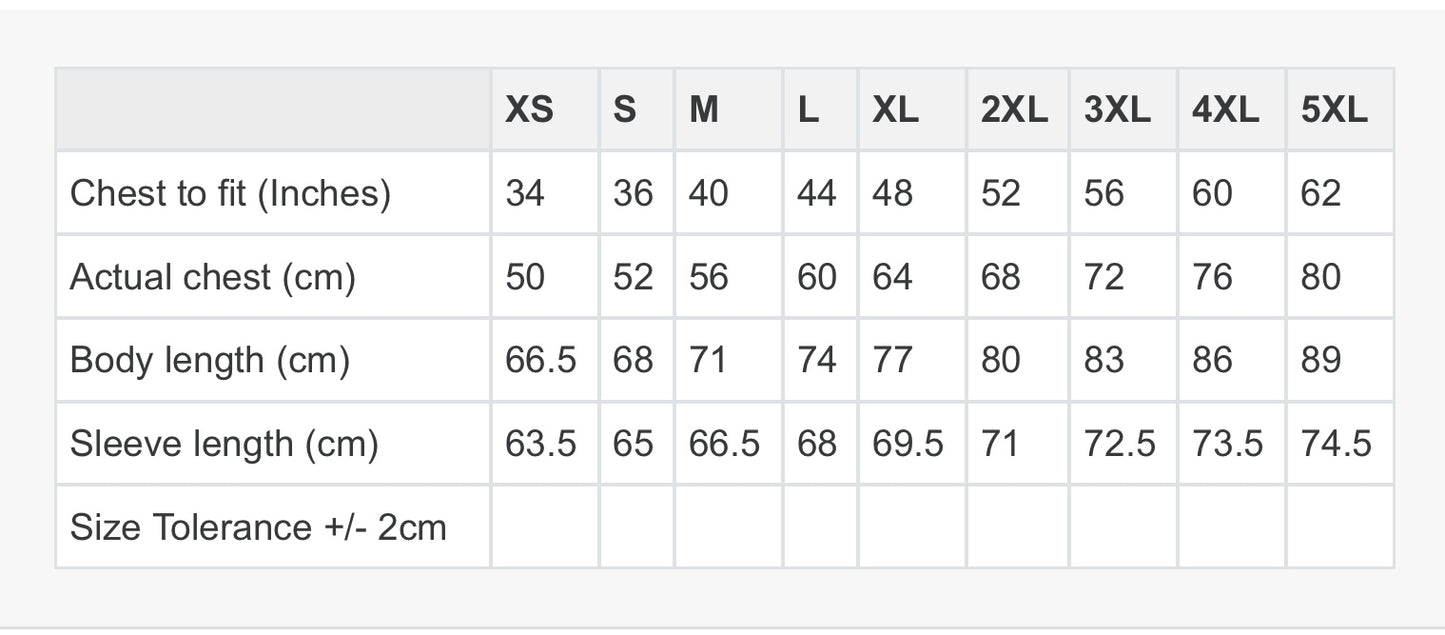Image resolution: width=1445 pixels, height=635 pixels.
Task: Select body length value for 2XL
Action: (x=1001, y=360)
